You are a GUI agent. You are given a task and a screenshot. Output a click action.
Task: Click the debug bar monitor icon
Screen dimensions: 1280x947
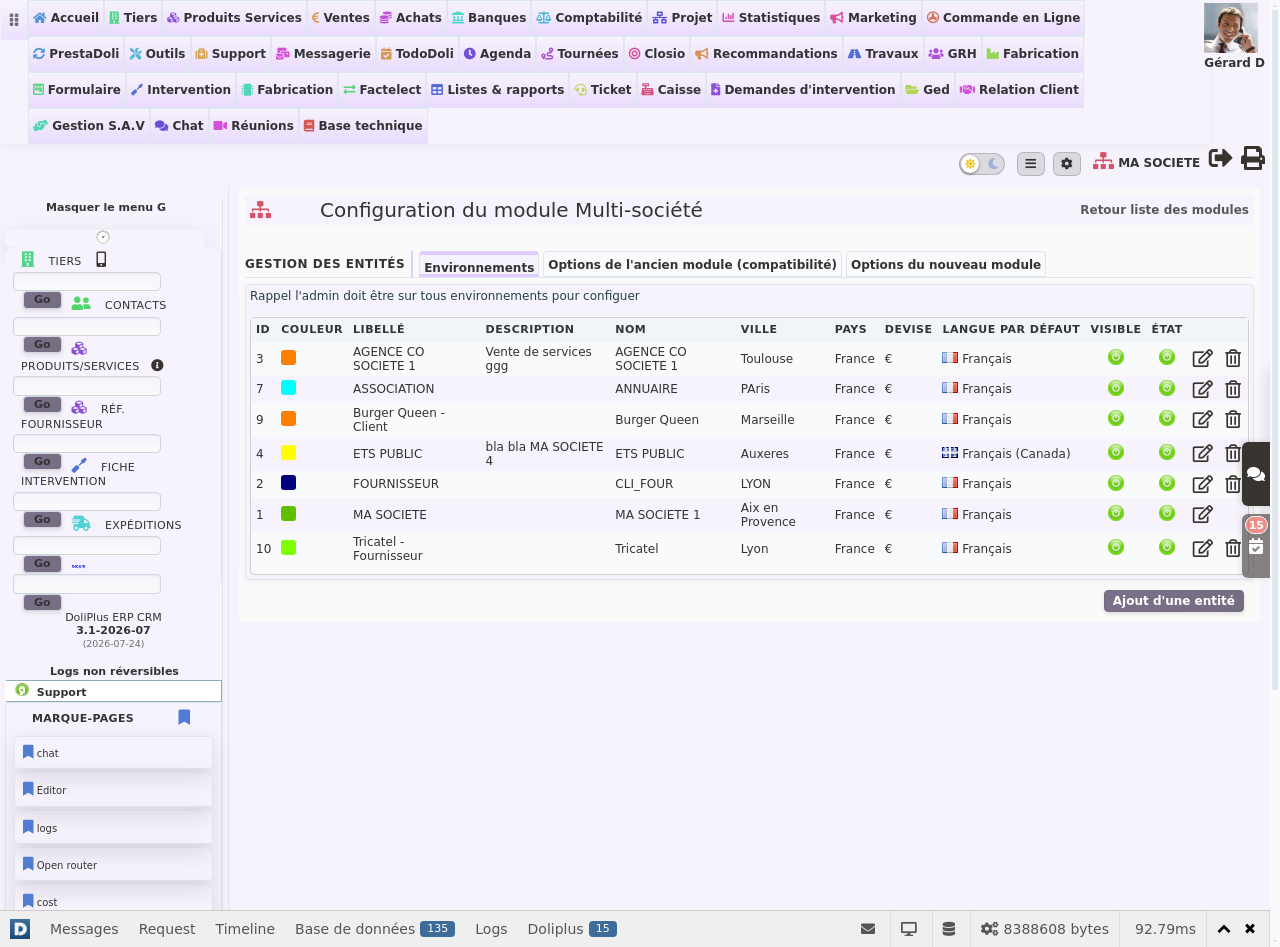coord(909,929)
